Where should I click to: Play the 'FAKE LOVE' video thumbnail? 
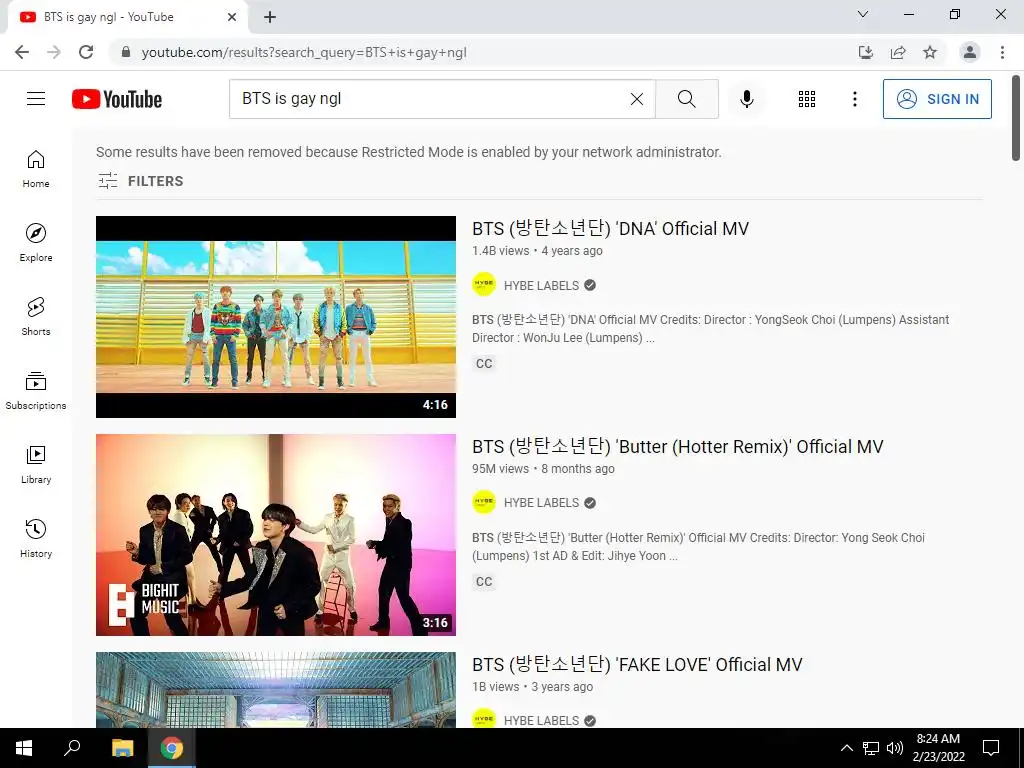click(x=276, y=690)
